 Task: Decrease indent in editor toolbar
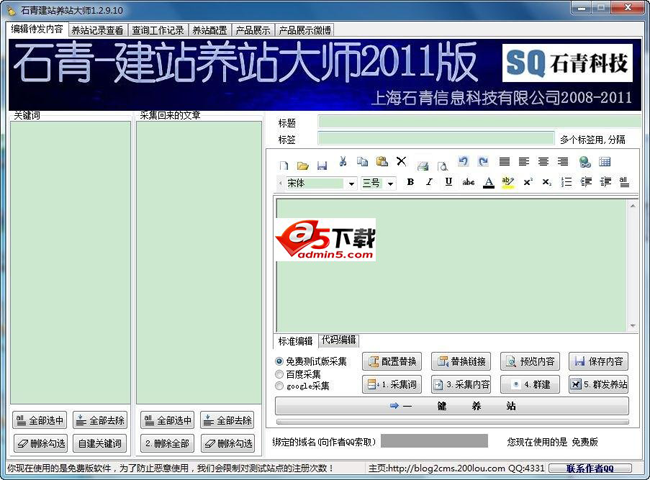point(586,182)
